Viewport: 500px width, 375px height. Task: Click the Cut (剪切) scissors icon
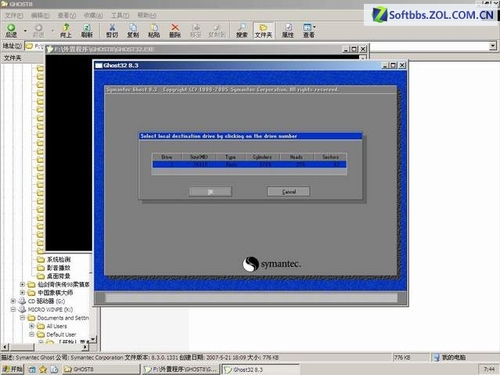[112, 31]
